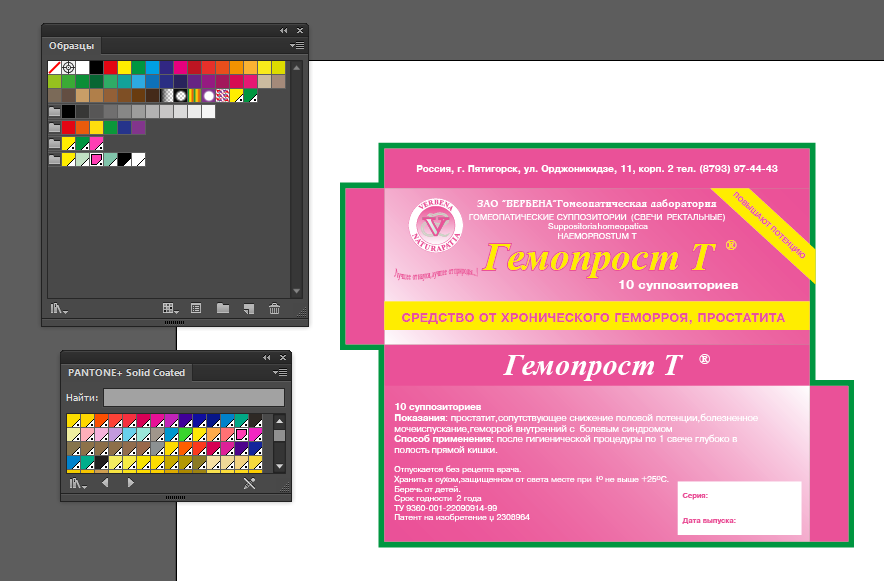Select folder of the red-to-purple color group
Screen dimensions: 884x581
pos(55,127)
